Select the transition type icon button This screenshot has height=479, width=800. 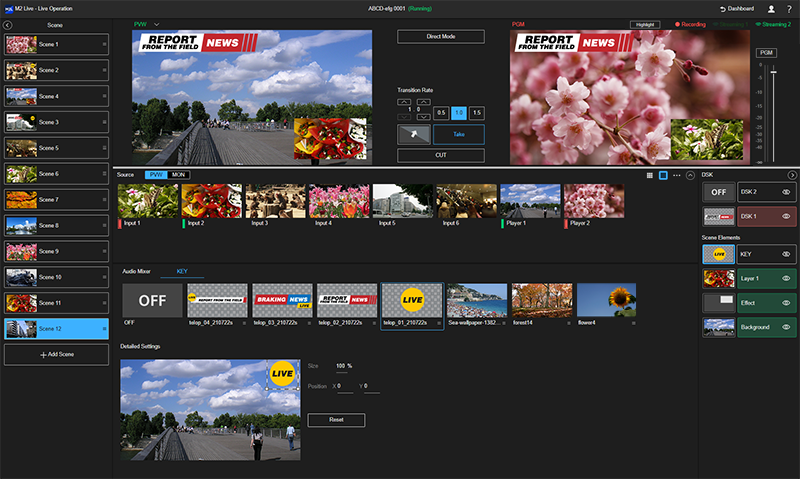pos(414,134)
